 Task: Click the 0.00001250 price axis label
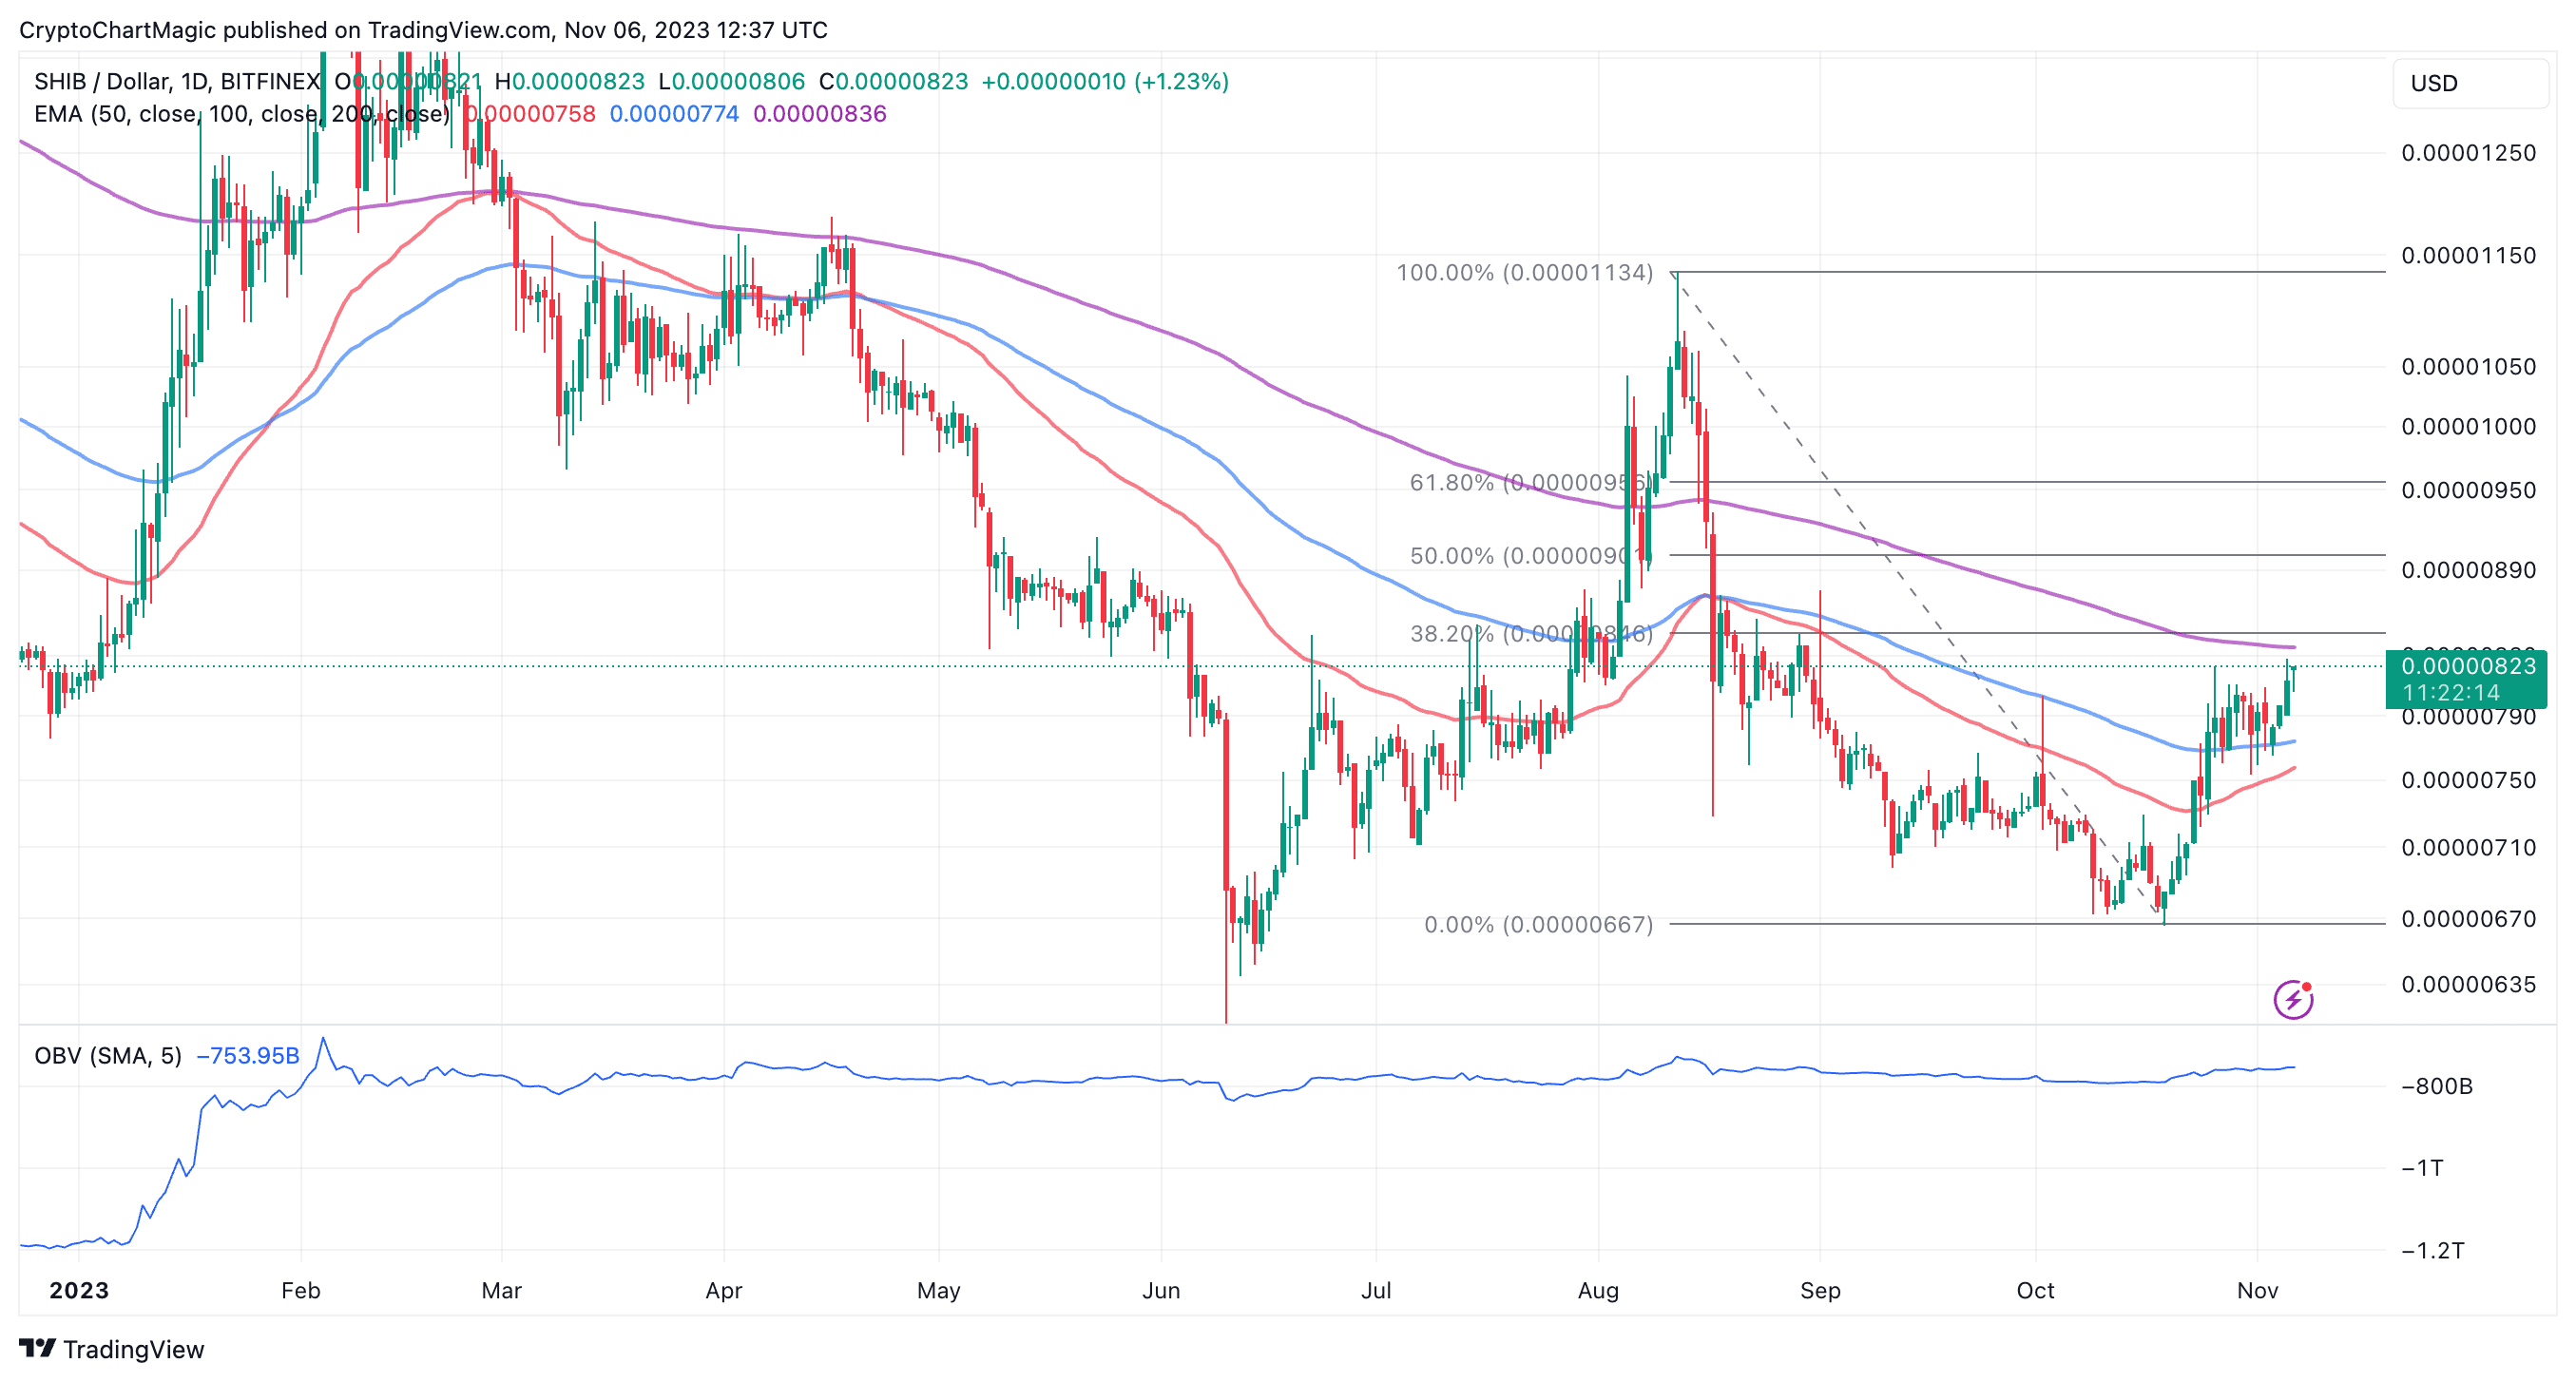[x=2468, y=153]
